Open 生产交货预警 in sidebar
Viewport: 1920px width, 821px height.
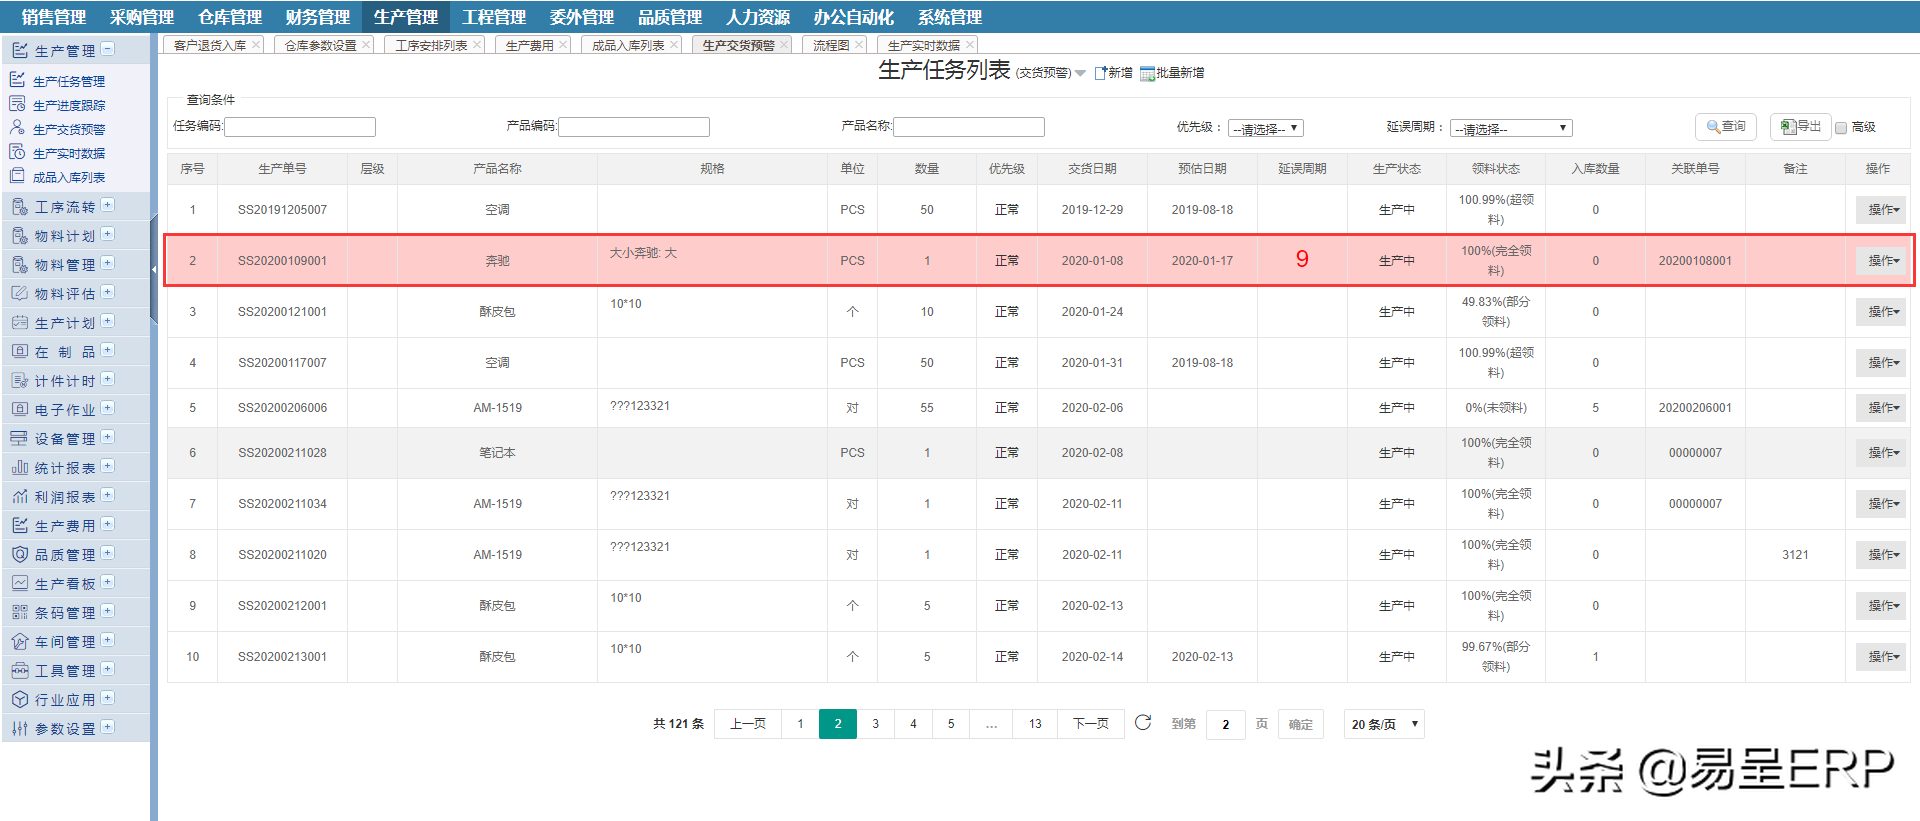[x=68, y=129]
